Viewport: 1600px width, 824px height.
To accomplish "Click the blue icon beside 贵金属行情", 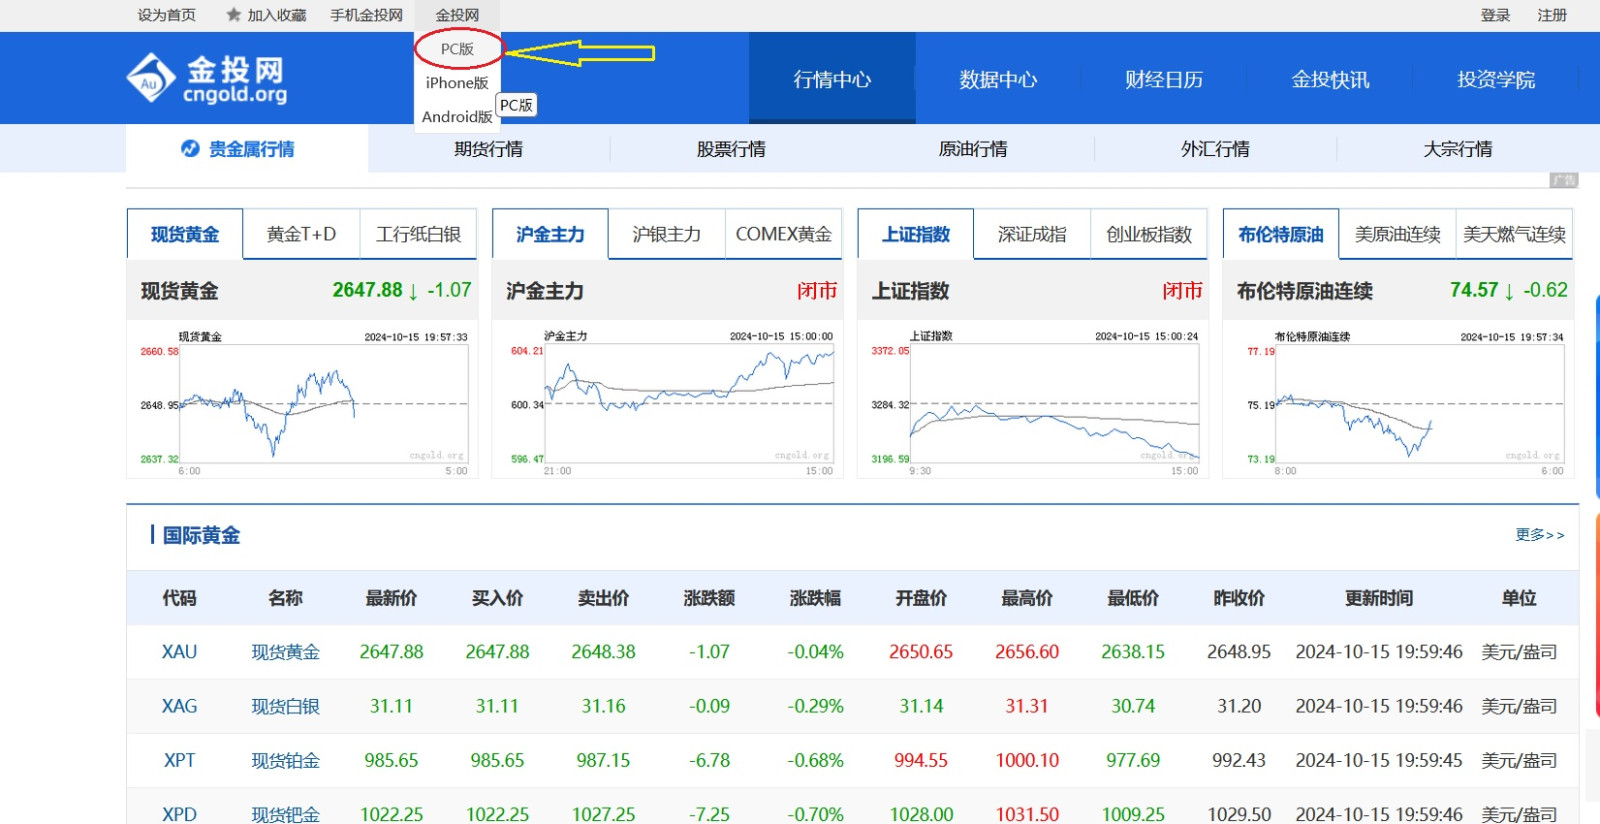I will [x=190, y=149].
